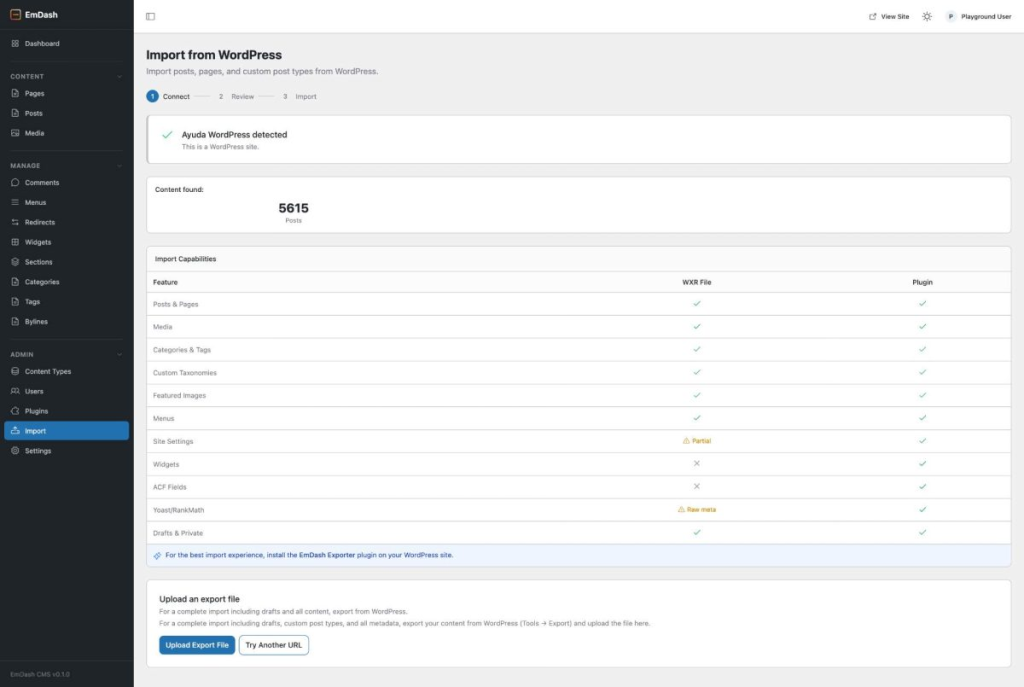Toggle the sidebar collapse icon
Screen dimensions: 1024x687
coord(150,17)
